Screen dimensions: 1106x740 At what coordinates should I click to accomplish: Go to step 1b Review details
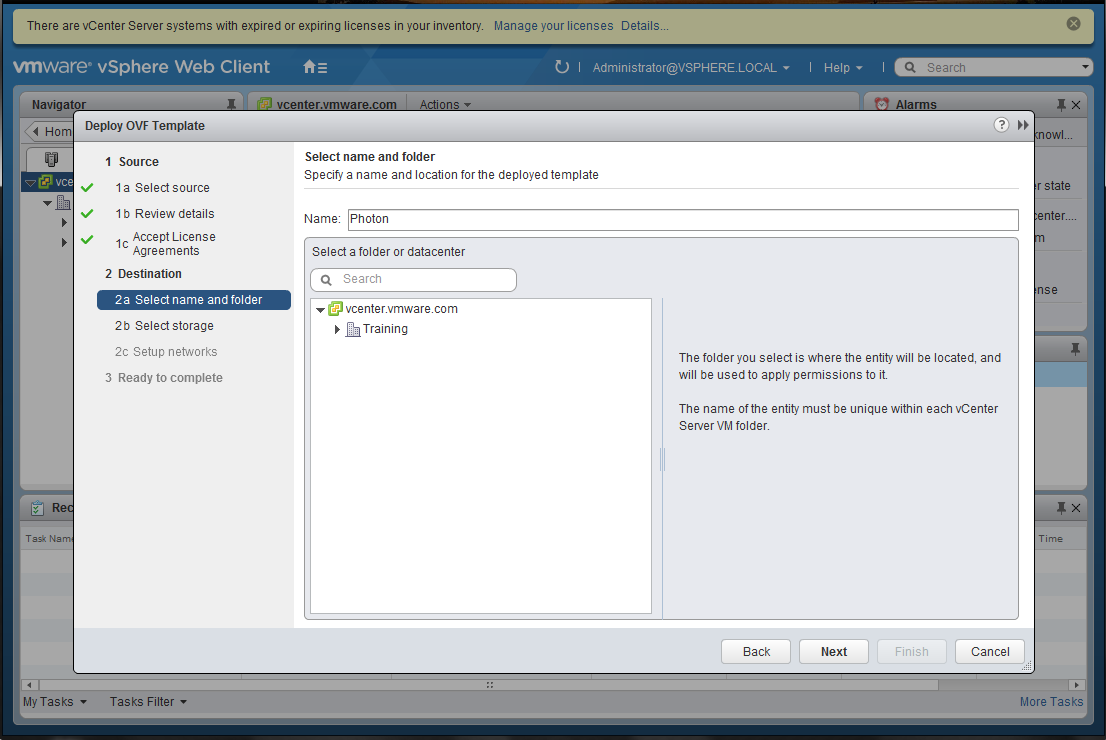pyautogui.click(x=164, y=214)
